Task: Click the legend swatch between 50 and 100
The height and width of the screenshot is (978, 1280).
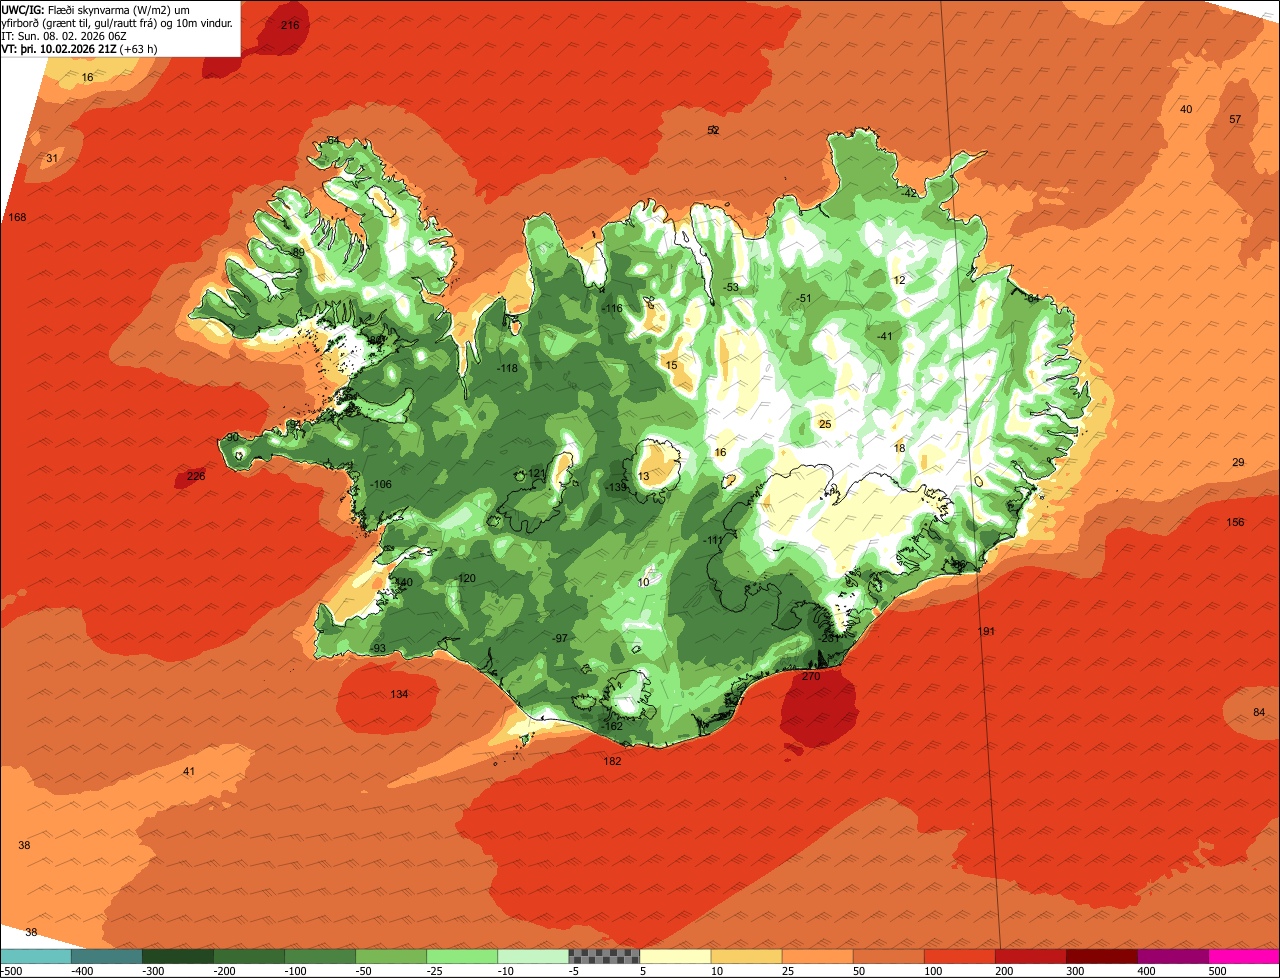Action: click(x=888, y=956)
